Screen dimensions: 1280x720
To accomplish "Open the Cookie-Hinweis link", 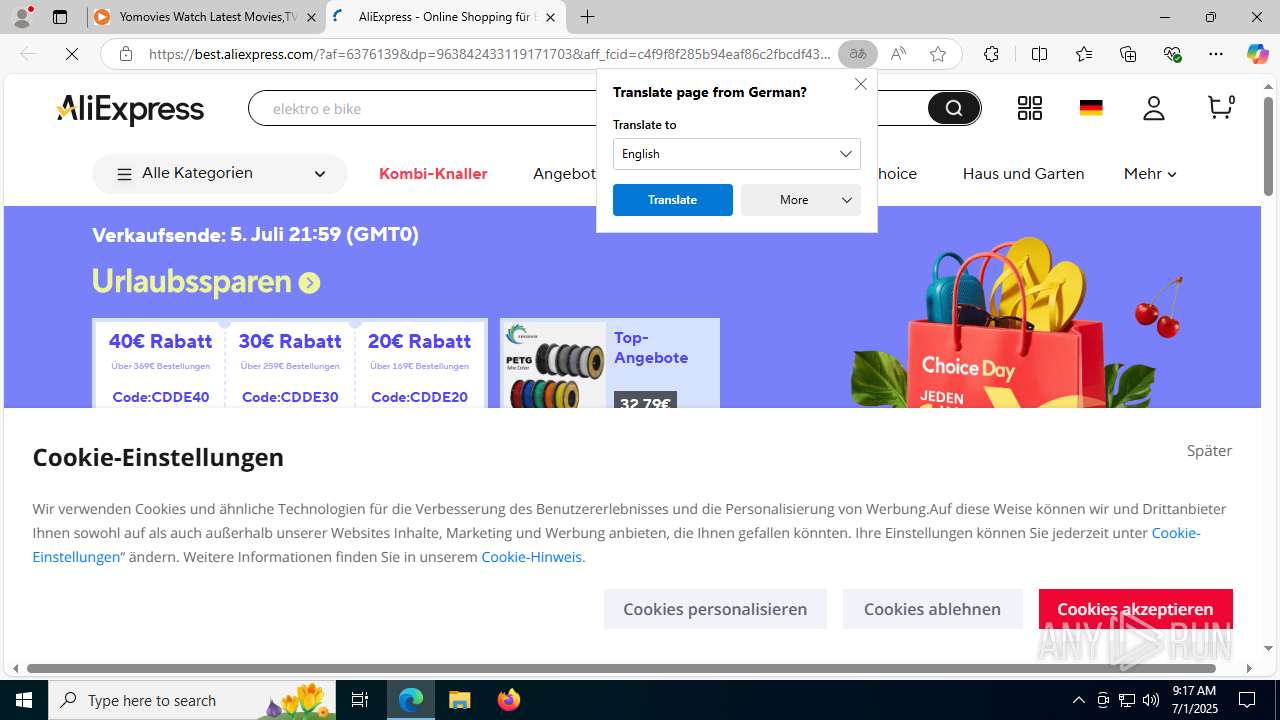I will (533, 557).
